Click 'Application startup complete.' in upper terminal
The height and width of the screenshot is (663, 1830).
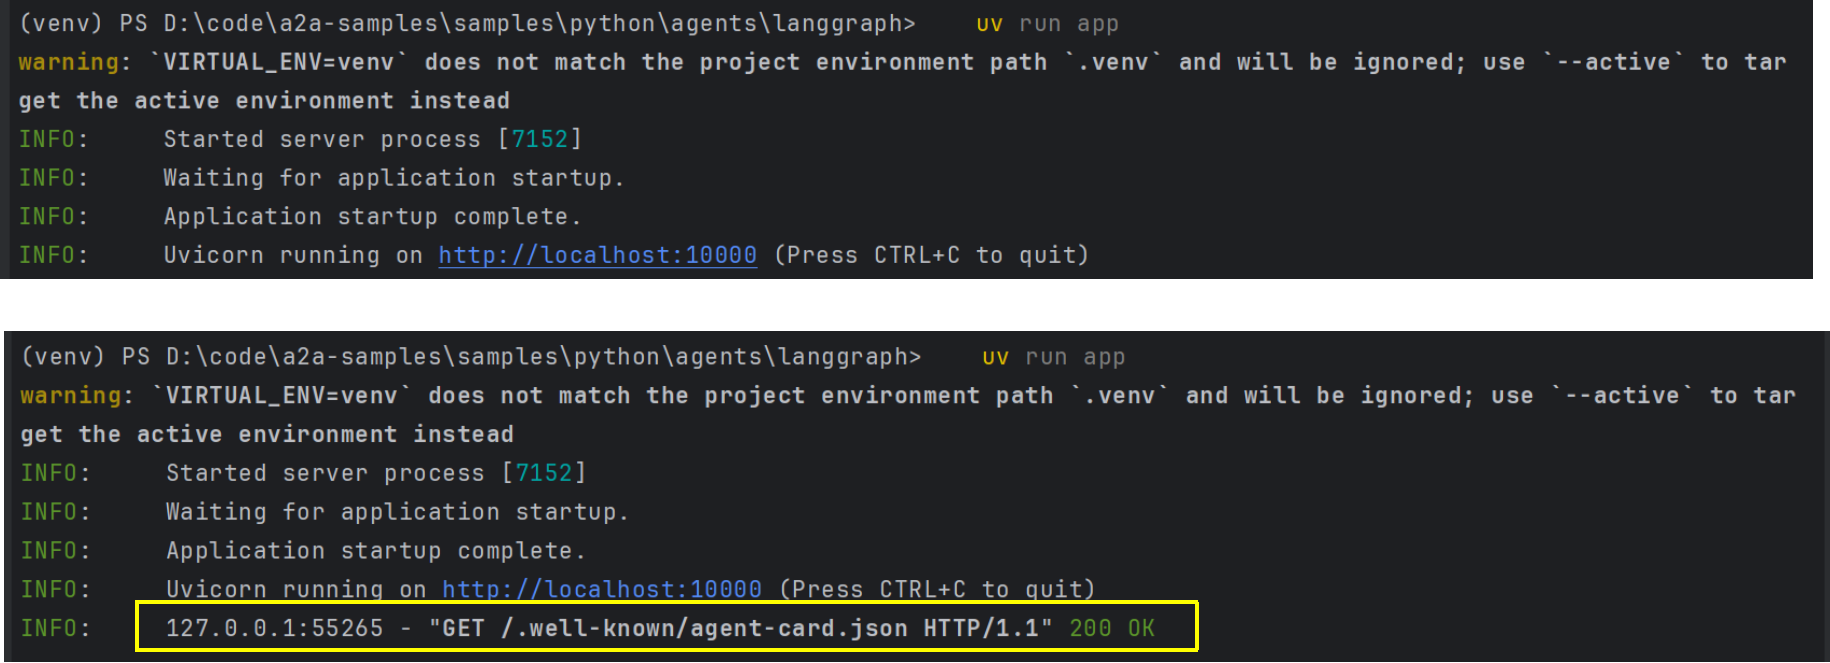372,217
